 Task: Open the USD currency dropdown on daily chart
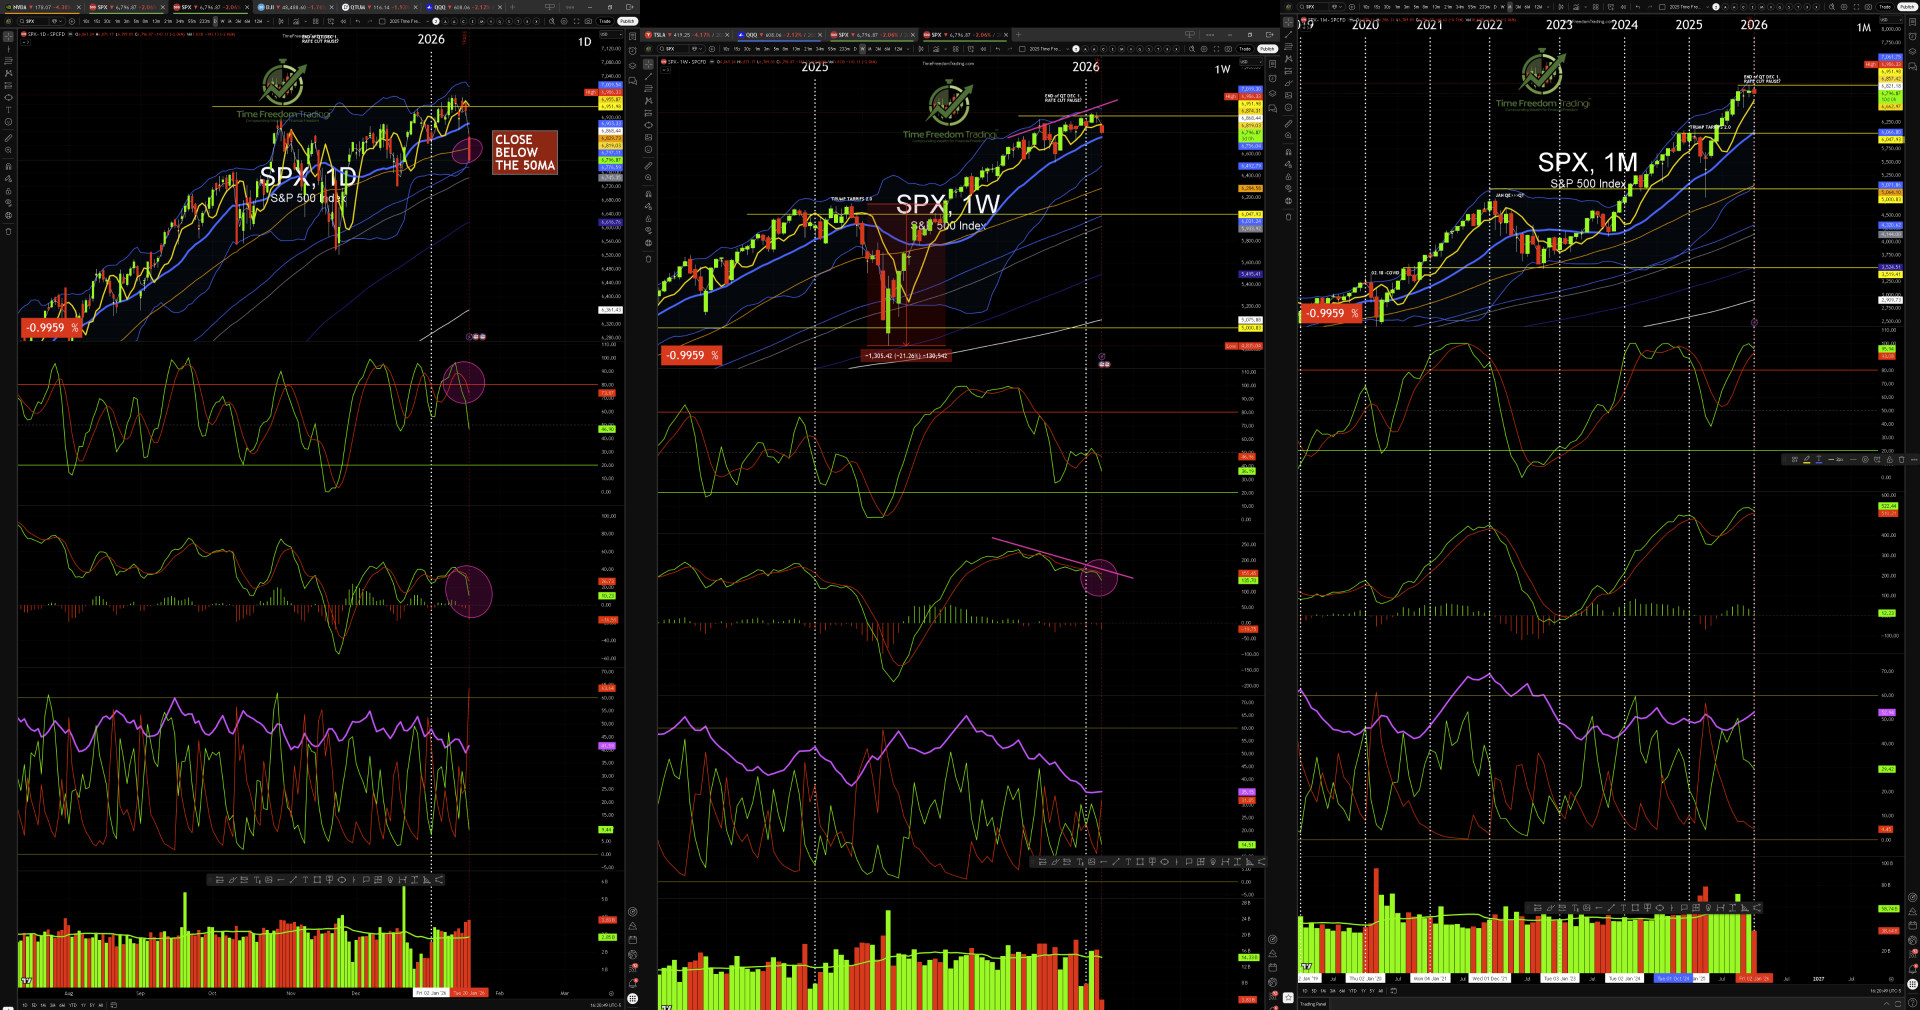[x=610, y=34]
